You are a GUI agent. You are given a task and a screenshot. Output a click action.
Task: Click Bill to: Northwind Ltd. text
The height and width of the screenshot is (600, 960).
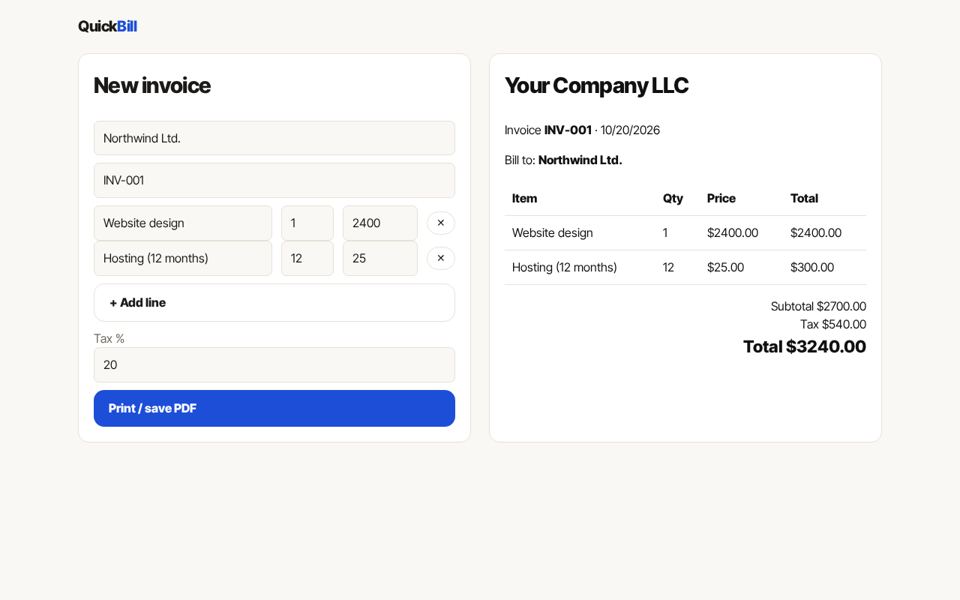(563, 160)
